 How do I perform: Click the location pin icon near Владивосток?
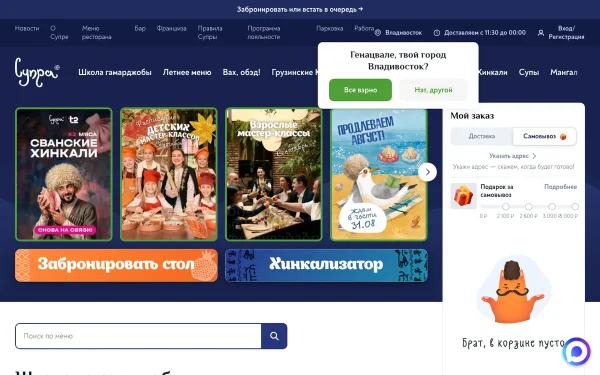point(378,33)
